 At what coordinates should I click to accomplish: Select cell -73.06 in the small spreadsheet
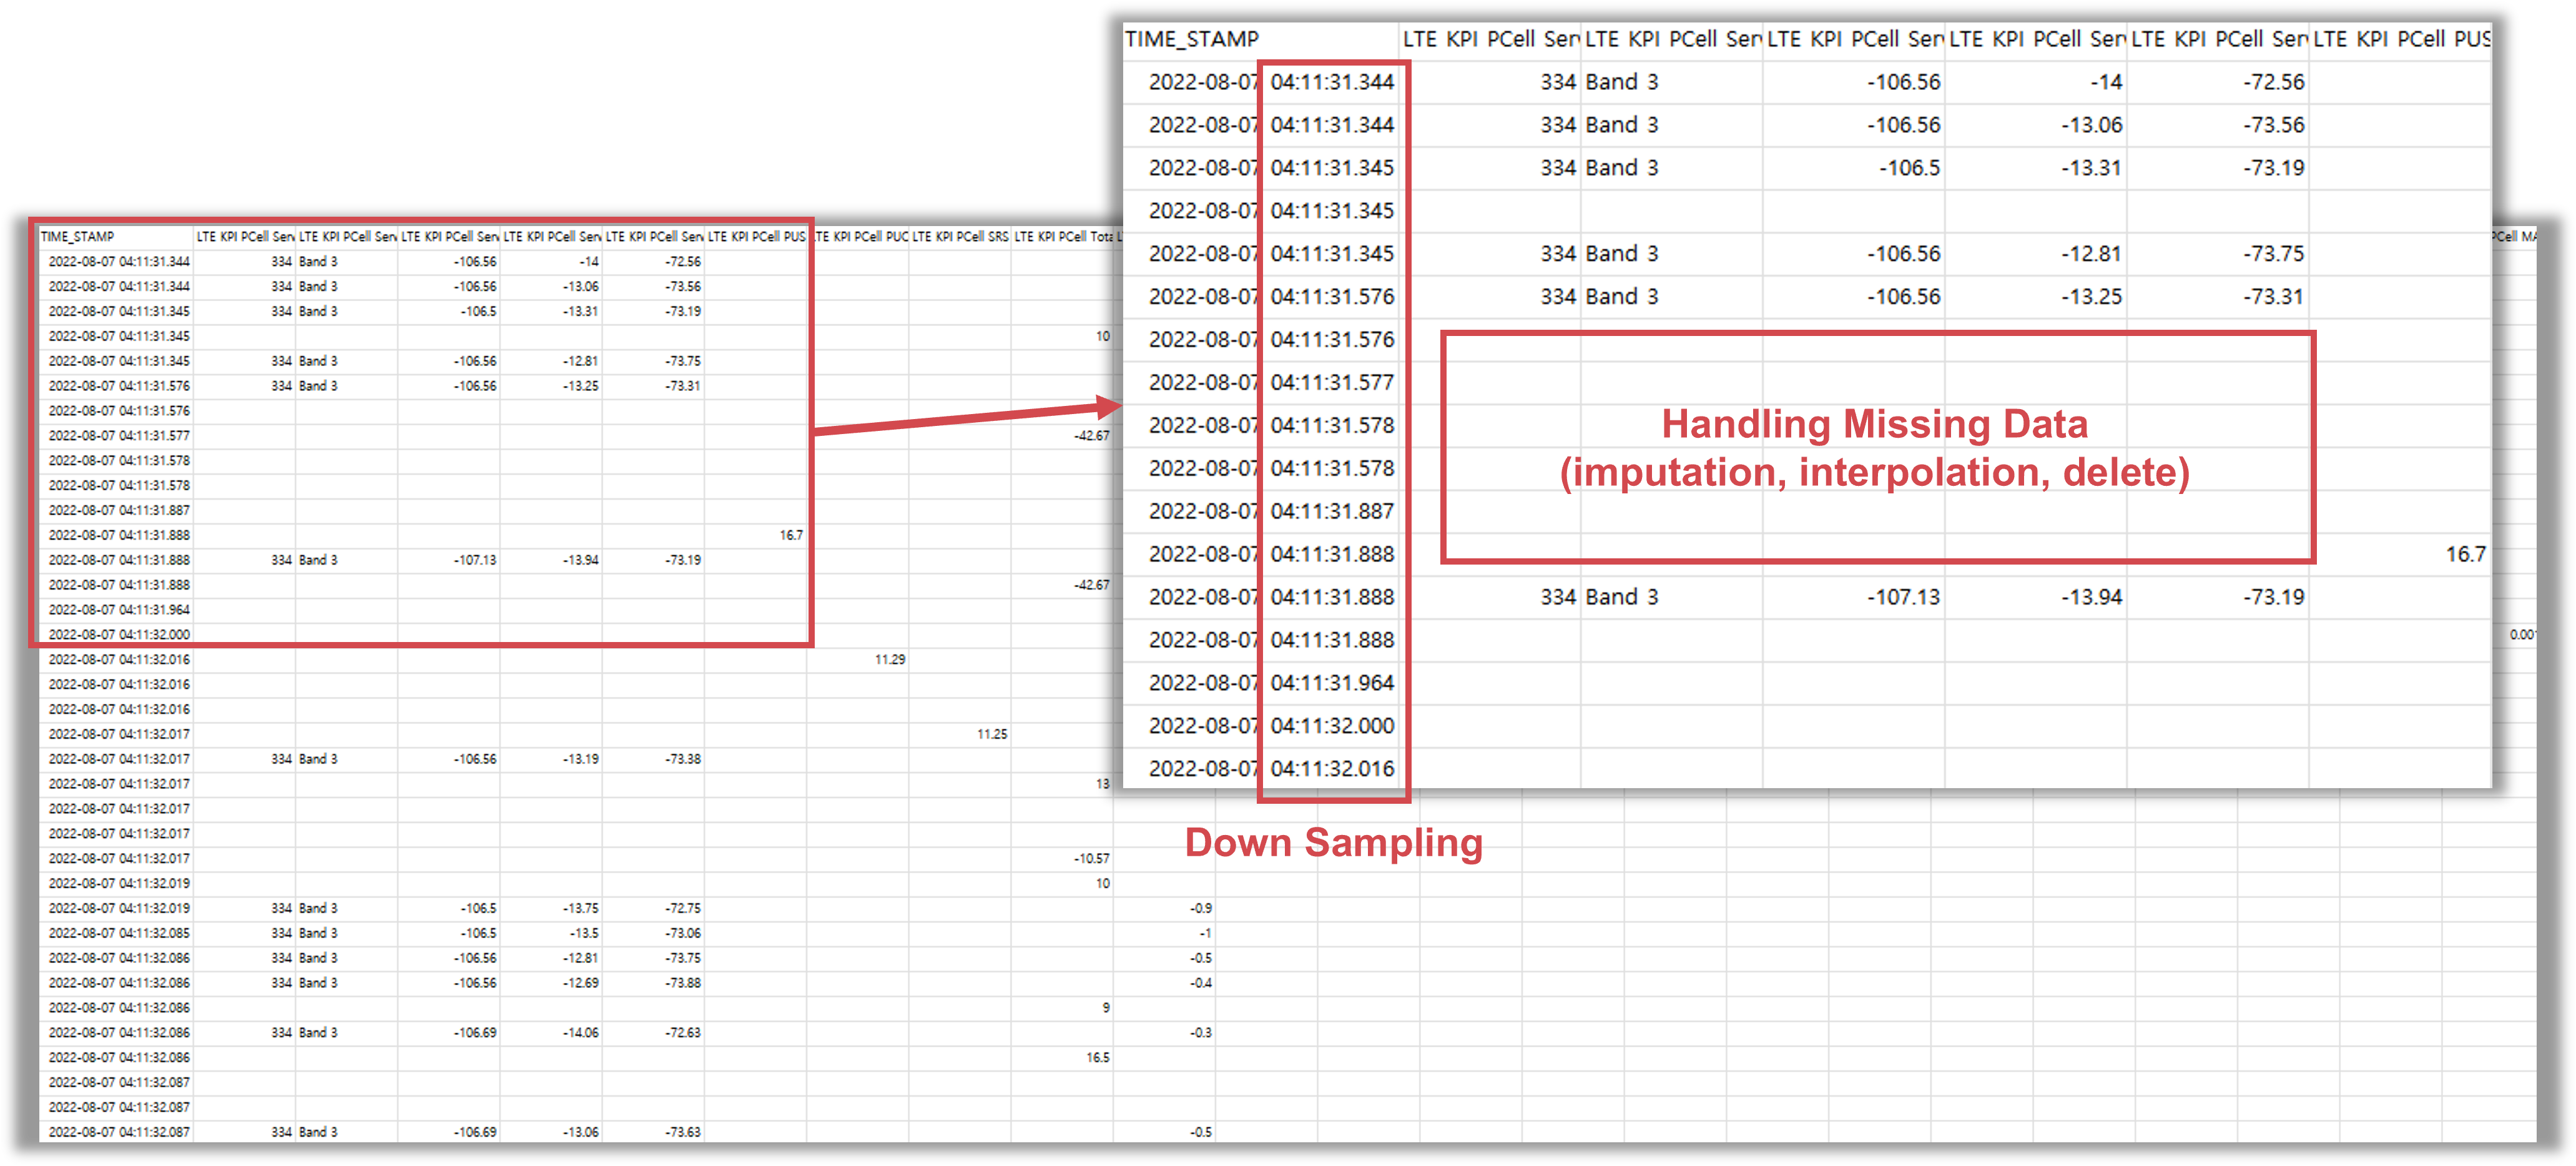683,934
